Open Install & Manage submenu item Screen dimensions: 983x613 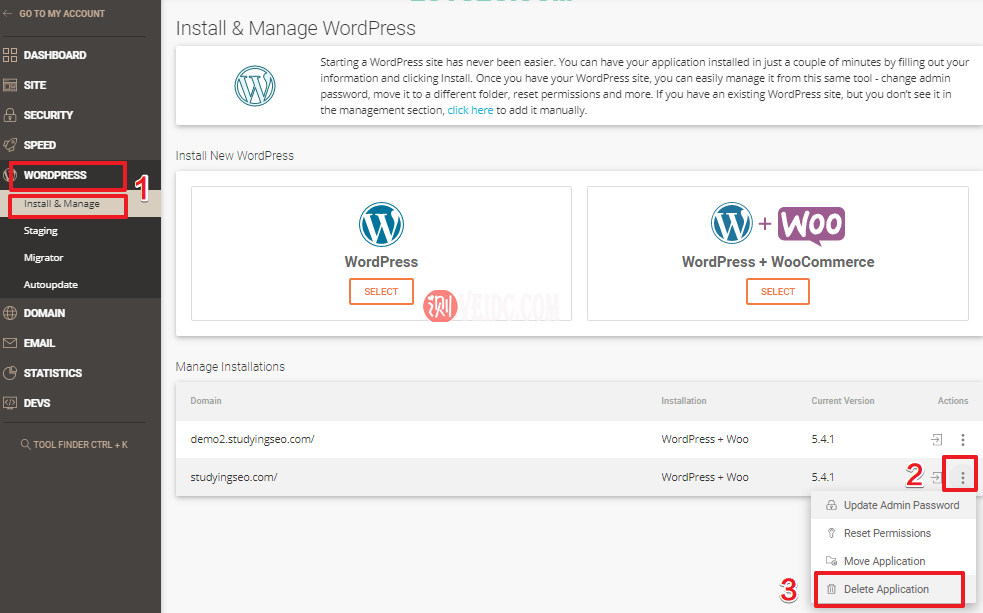[x=61, y=204]
